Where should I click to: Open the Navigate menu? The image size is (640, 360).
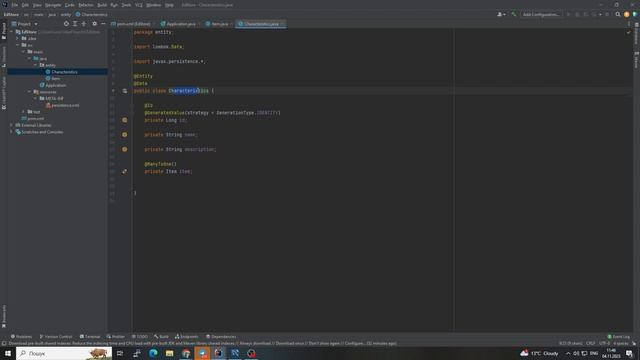pyautogui.click(x=53, y=5)
